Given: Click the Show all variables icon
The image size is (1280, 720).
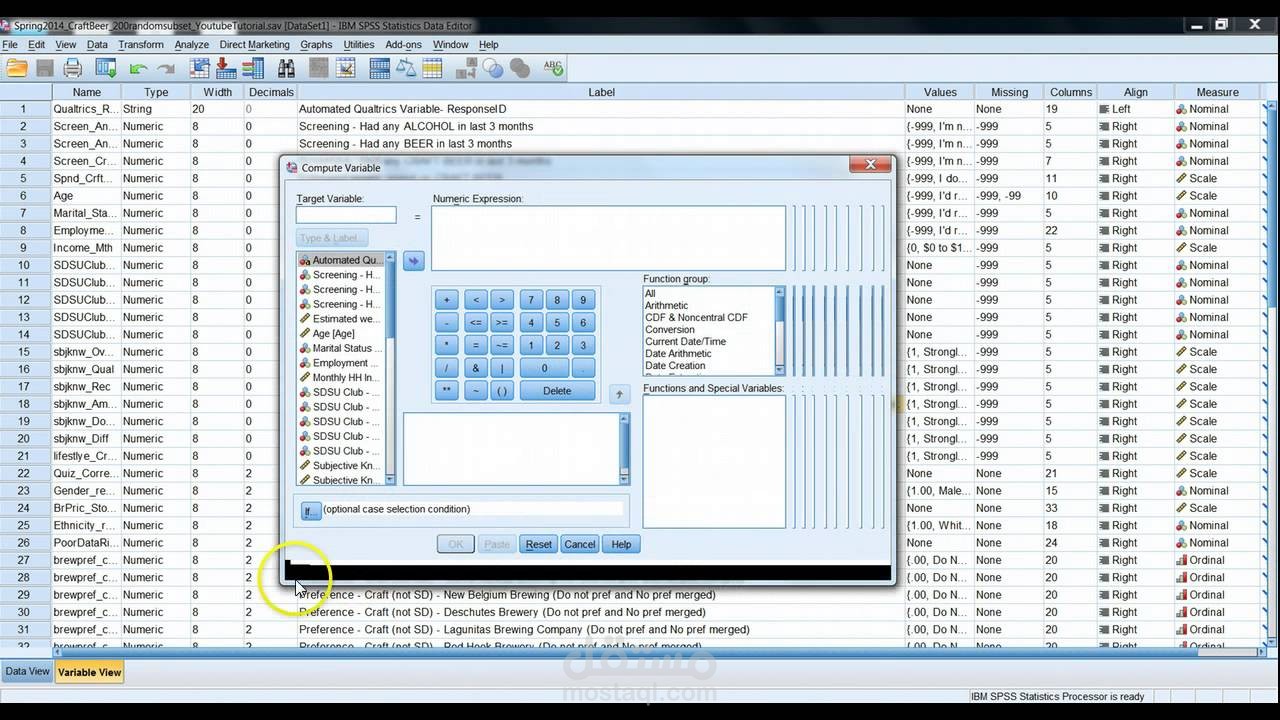Looking at the screenshot, I should 520,68.
